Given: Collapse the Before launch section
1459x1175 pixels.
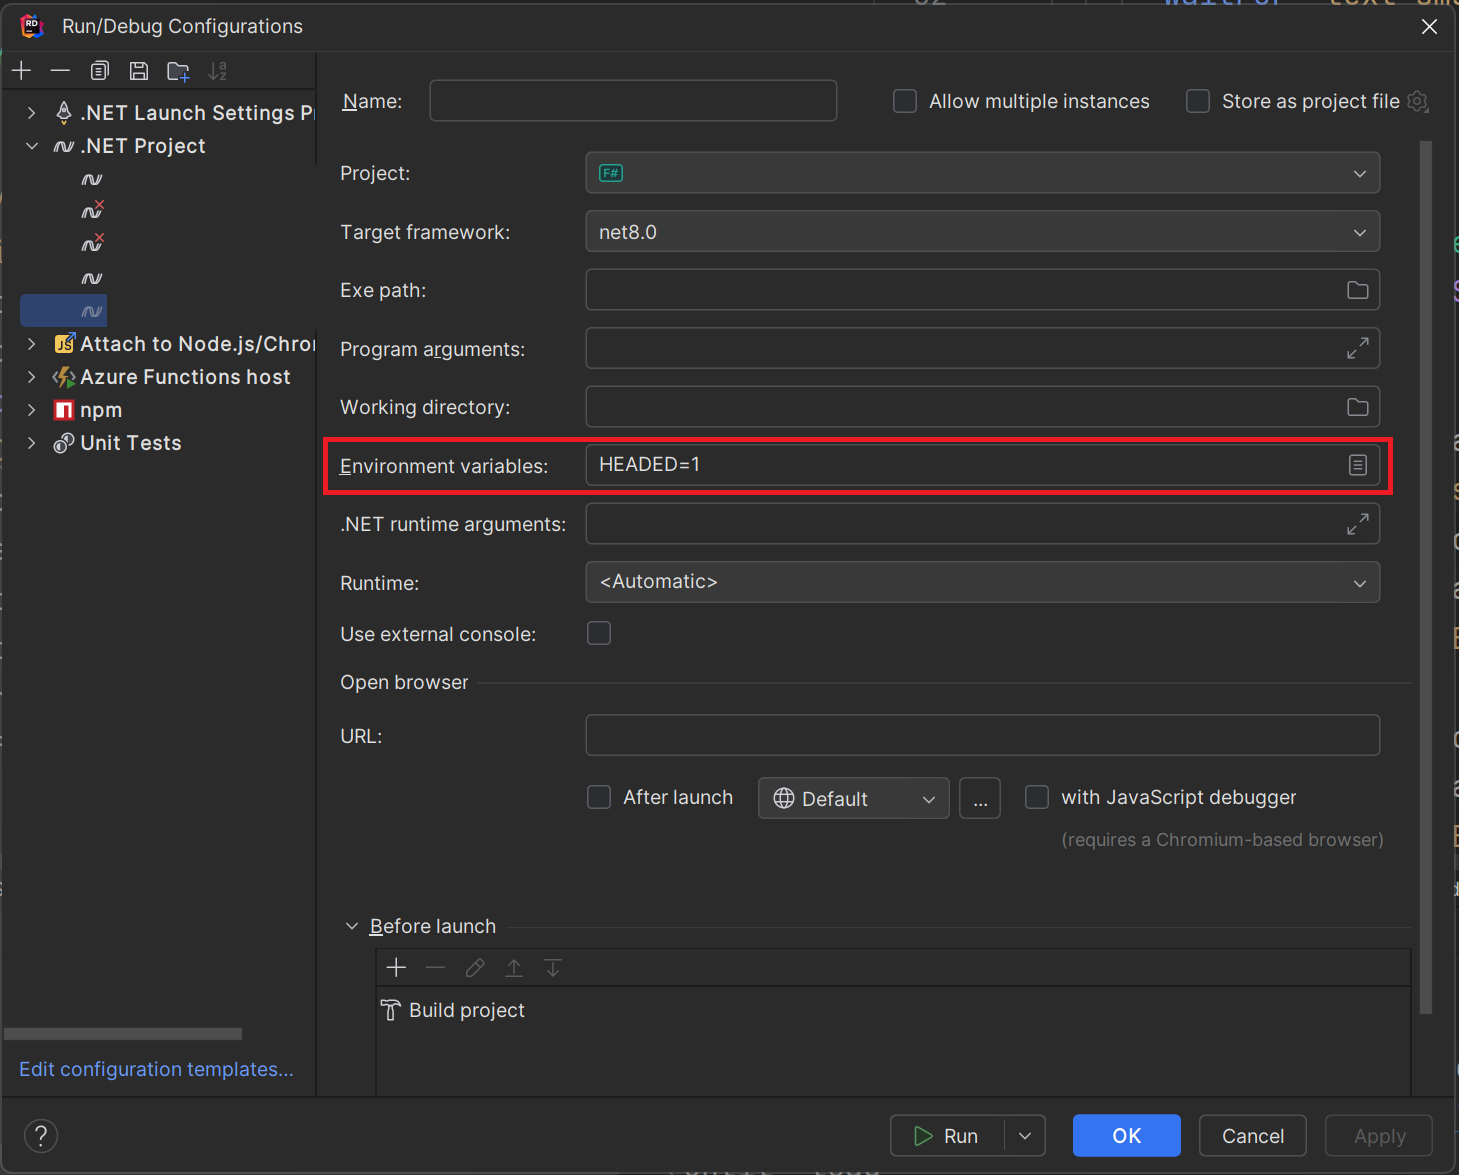Looking at the screenshot, I should 352,926.
